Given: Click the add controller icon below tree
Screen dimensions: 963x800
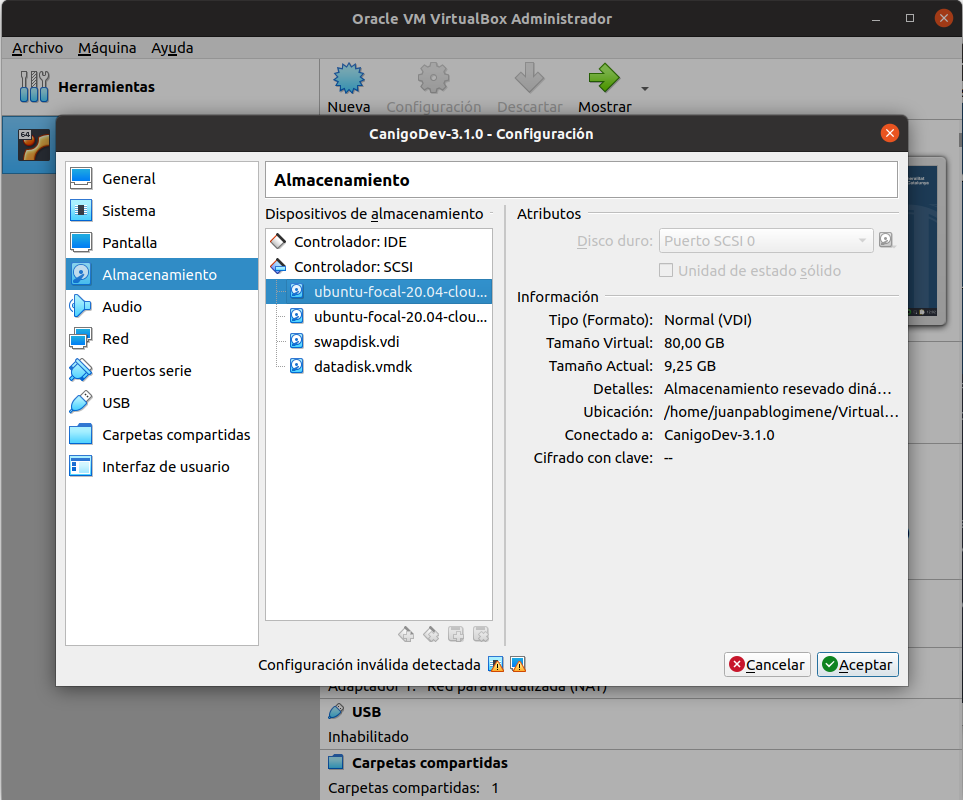Looking at the screenshot, I should tap(406, 634).
